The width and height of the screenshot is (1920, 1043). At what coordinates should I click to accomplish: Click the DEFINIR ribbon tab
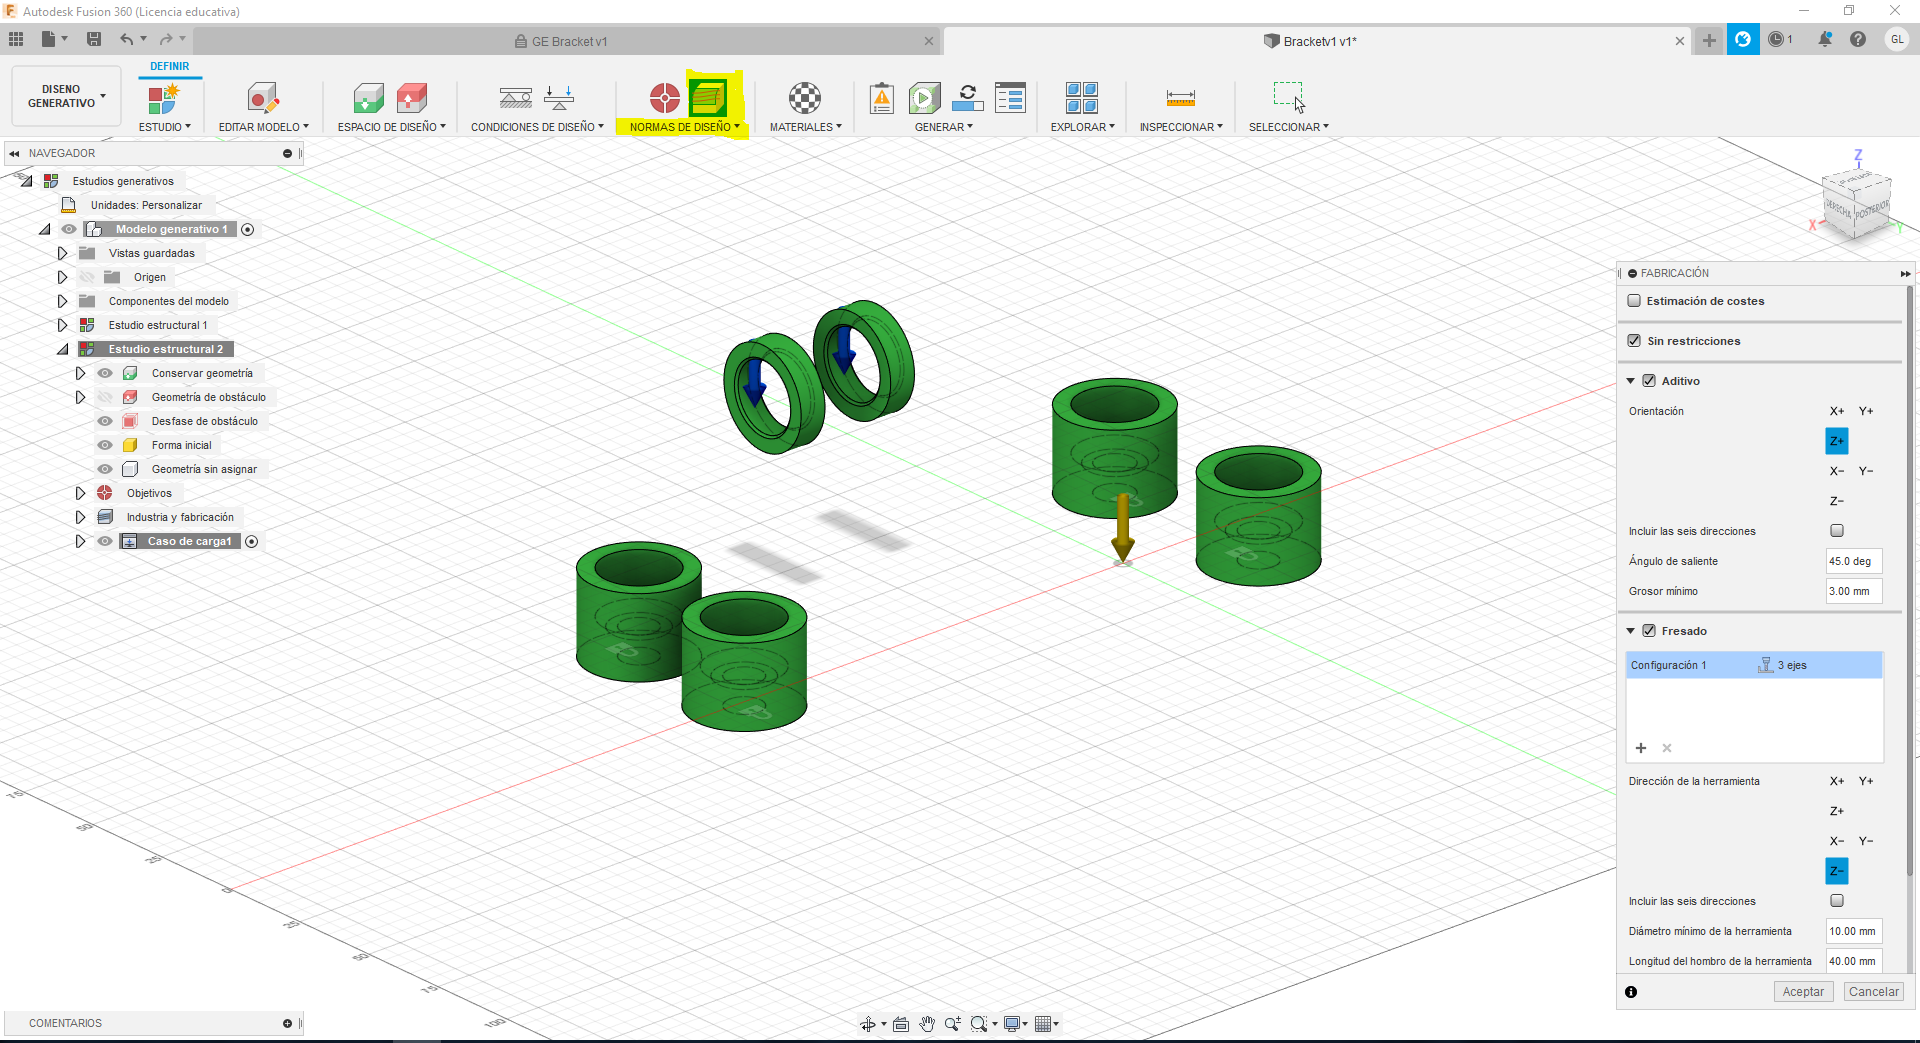[170, 66]
